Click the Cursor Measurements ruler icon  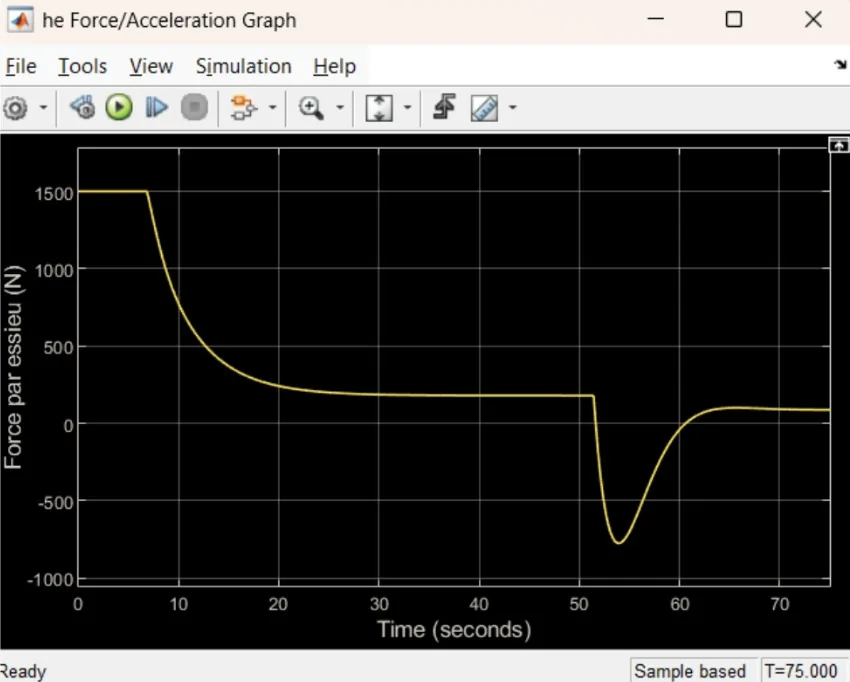[484, 108]
